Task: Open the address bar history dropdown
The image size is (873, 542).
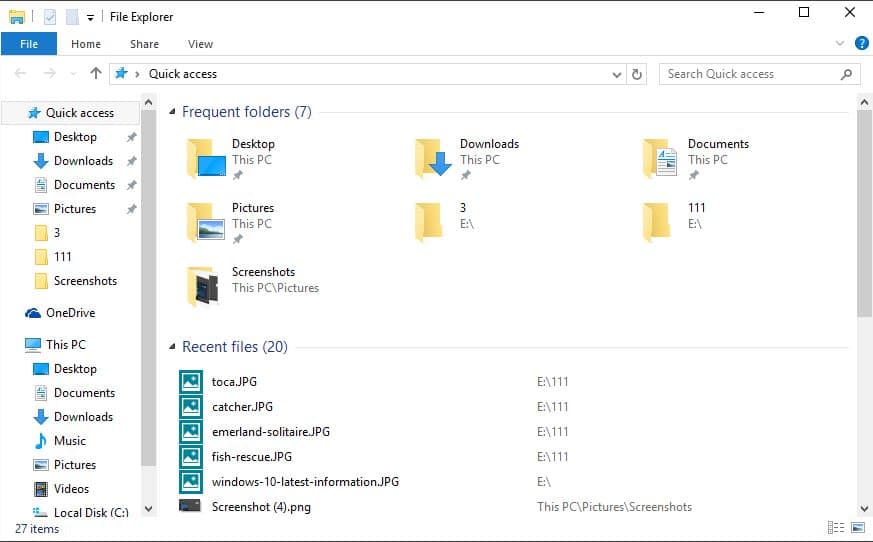Action: 616,74
